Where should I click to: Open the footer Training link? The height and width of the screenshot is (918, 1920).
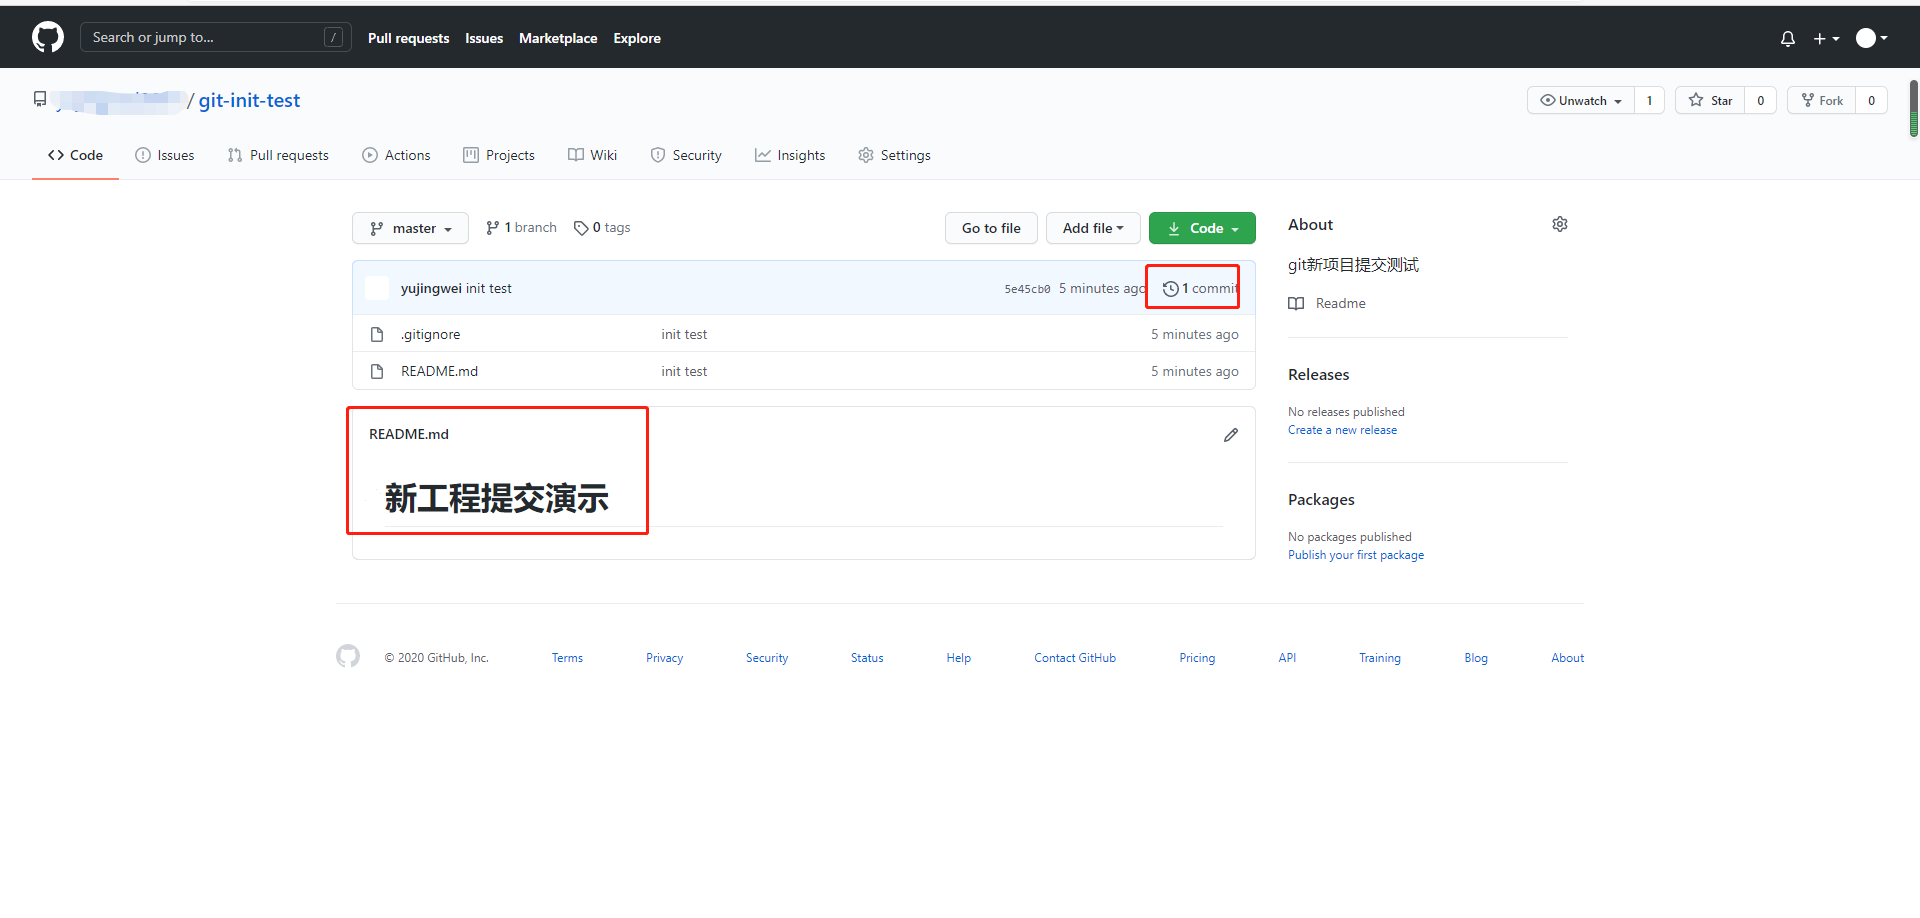click(x=1380, y=658)
